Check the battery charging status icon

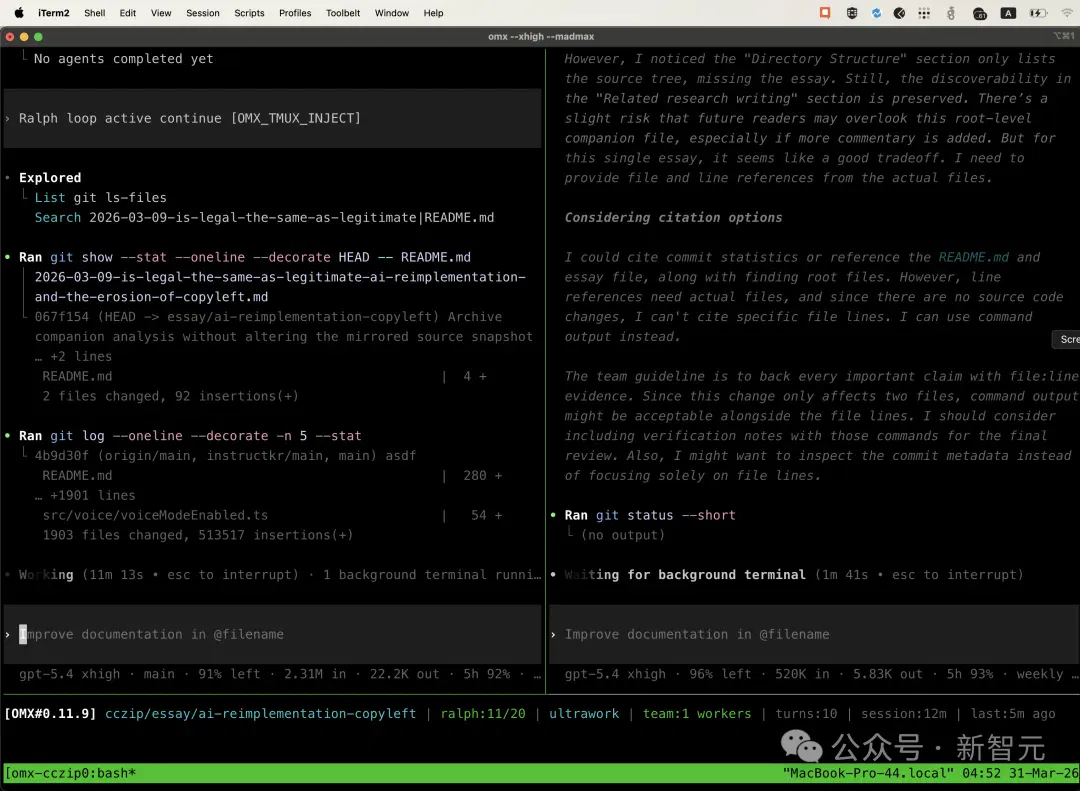tap(1037, 12)
